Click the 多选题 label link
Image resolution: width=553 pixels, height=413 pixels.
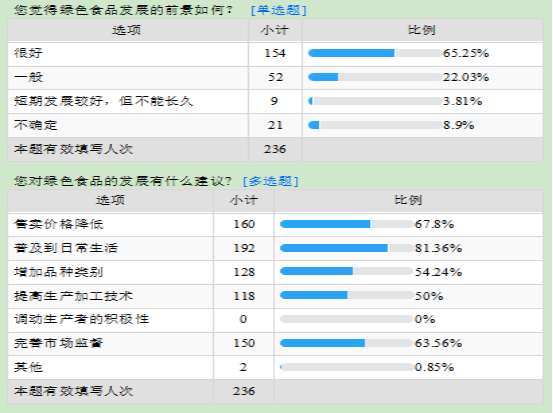(x=271, y=181)
